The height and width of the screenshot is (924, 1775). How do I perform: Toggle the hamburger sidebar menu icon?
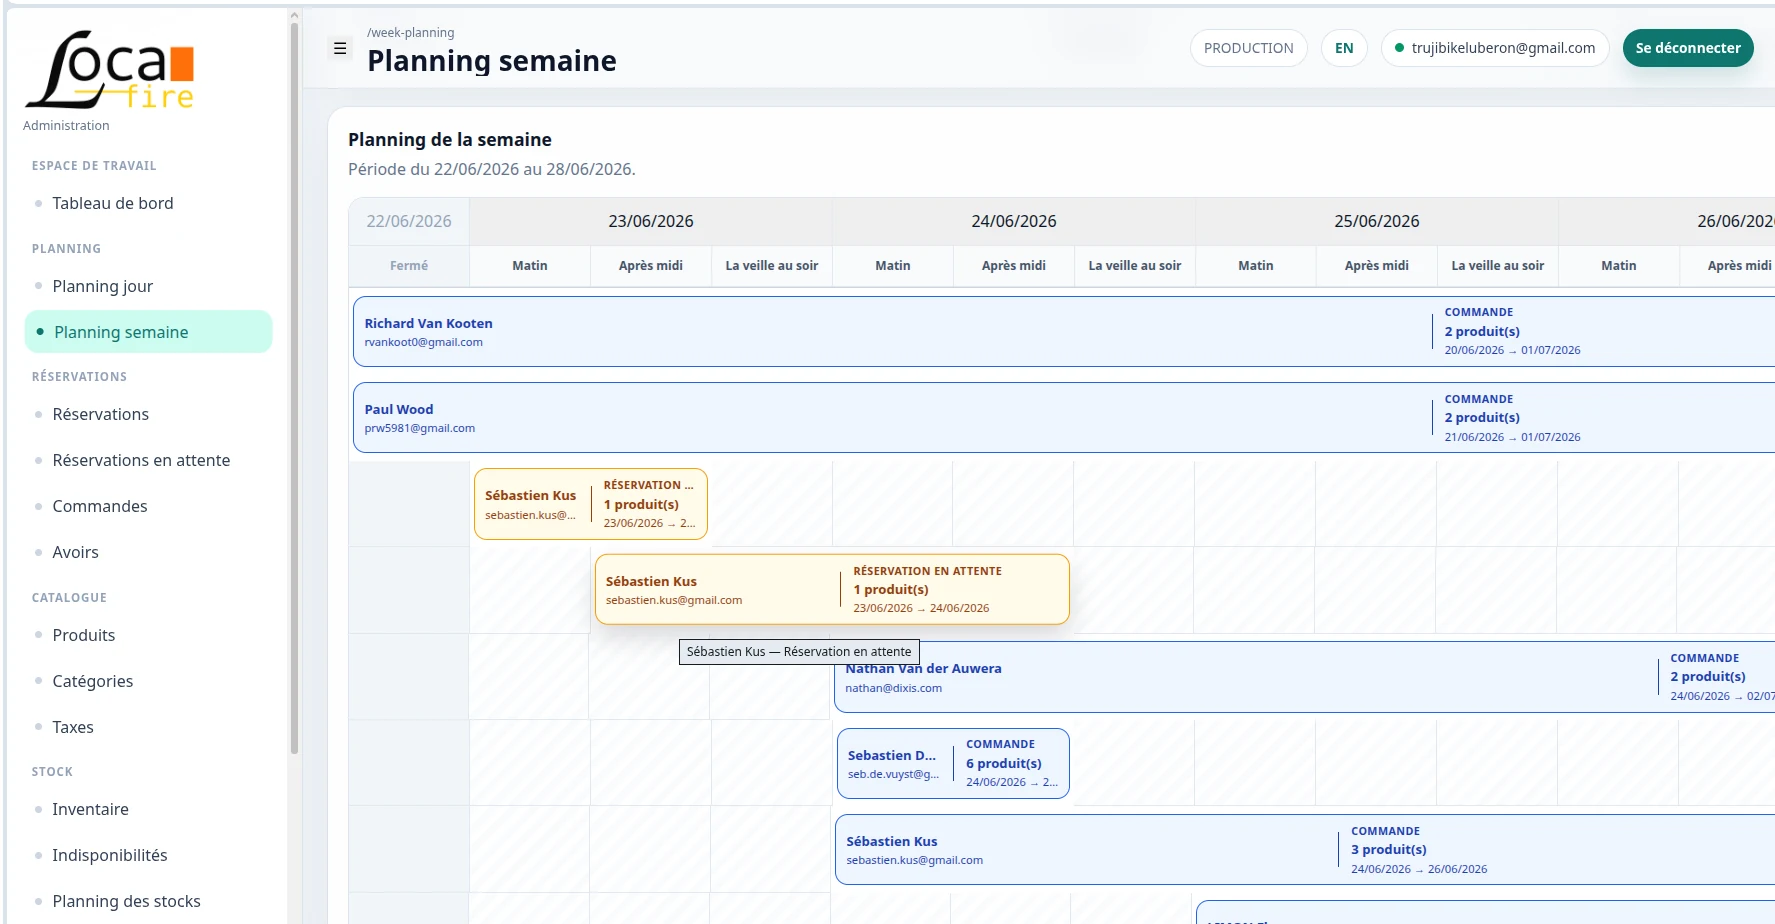click(340, 48)
